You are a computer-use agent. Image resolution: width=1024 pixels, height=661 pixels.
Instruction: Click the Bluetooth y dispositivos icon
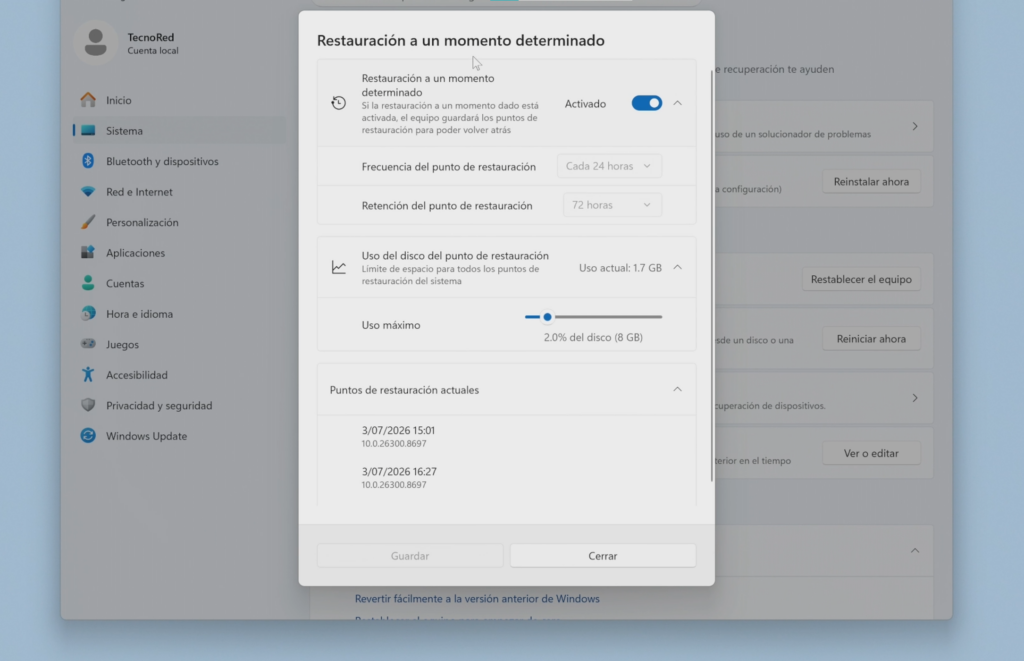coord(88,161)
